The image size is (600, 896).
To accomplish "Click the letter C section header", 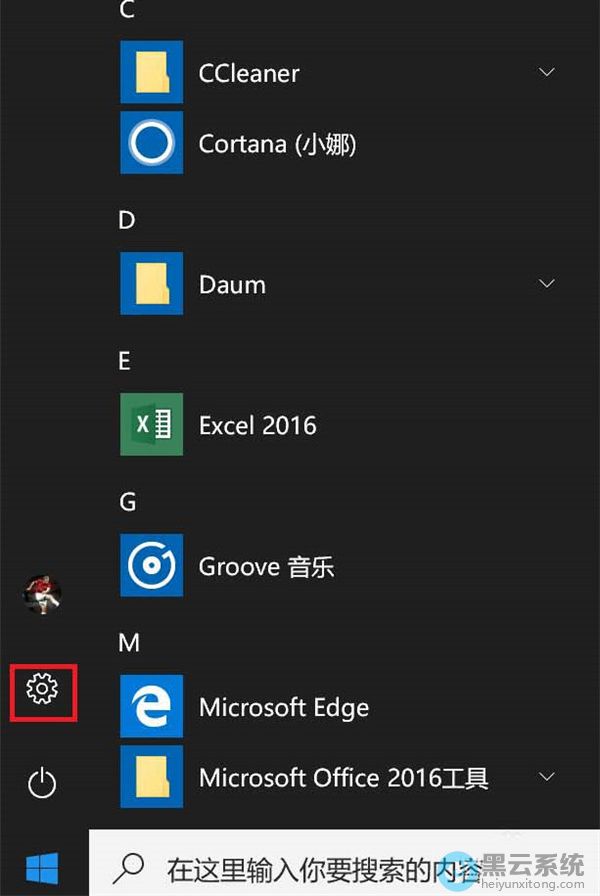I will tap(127, 11).
